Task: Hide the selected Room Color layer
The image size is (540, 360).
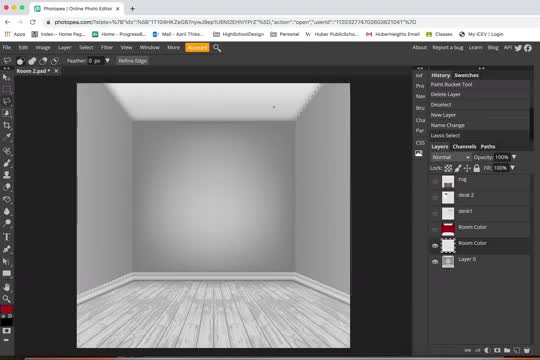Action: click(x=435, y=246)
